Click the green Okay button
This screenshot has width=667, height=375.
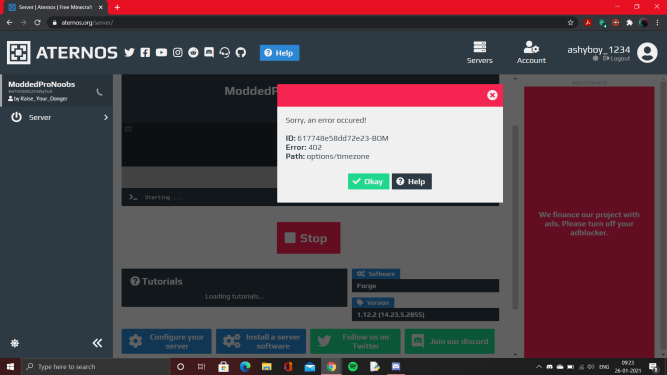(368, 182)
